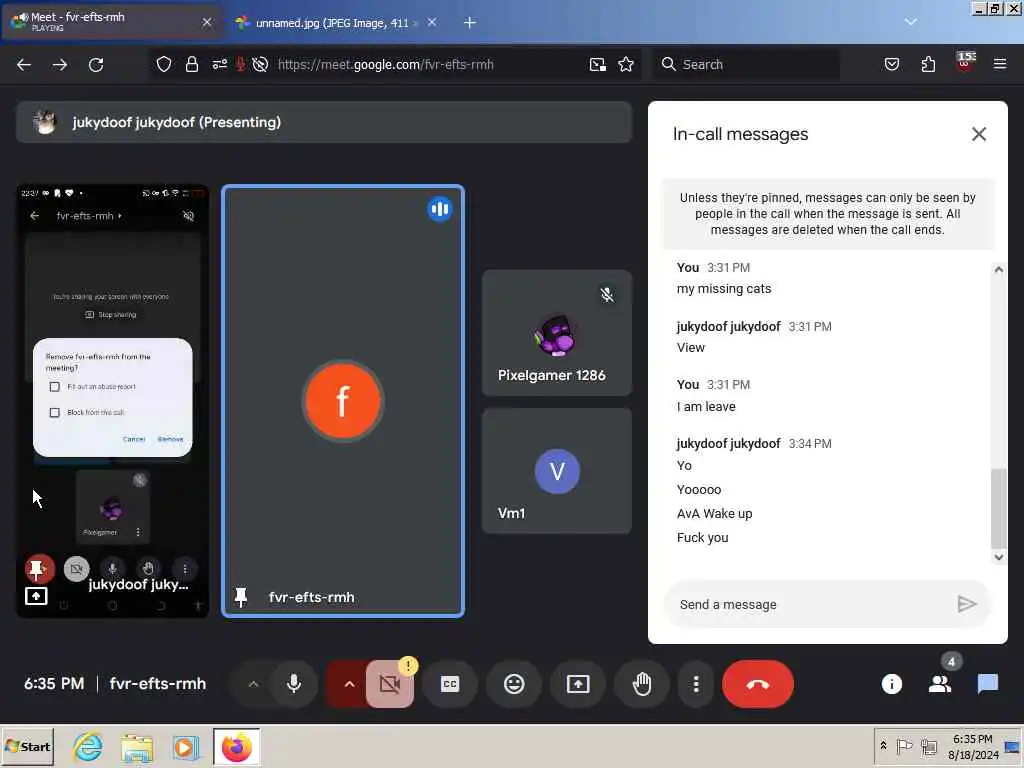1024x768 pixels.
Task: Click the send message arrow icon
Action: [x=967, y=604]
